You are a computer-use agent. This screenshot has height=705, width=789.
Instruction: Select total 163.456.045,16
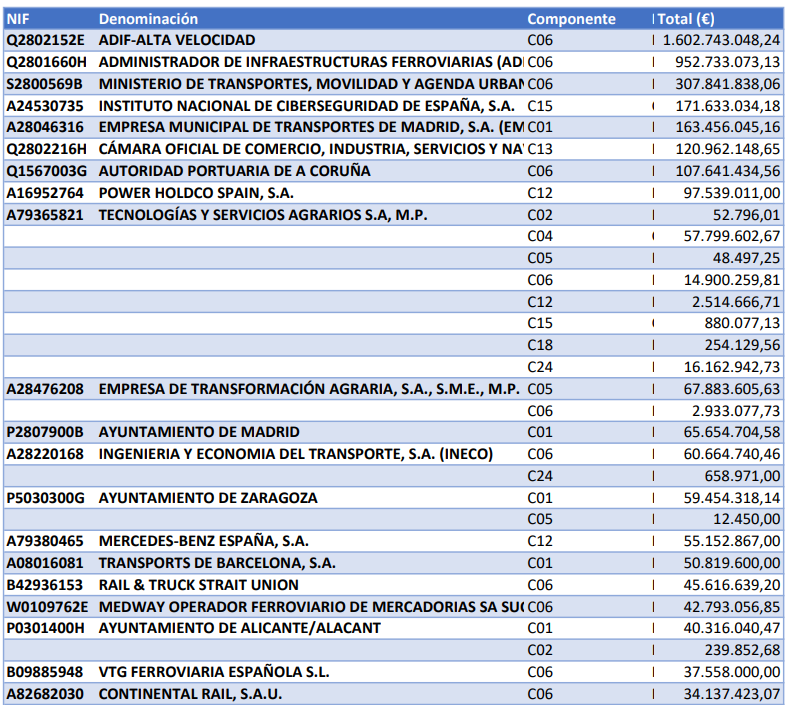728,127
